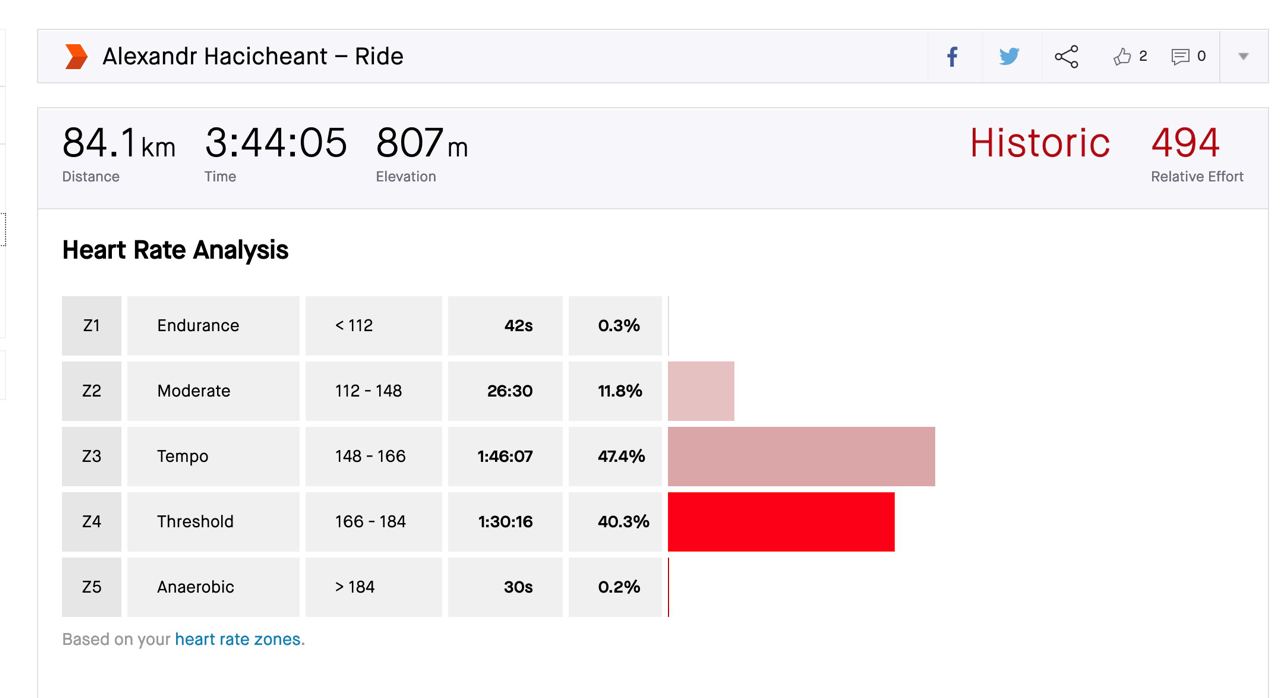Click the 1:46:07 Tempo time cell
Viewport: 1280px width, 698px height.
point(505,457)
